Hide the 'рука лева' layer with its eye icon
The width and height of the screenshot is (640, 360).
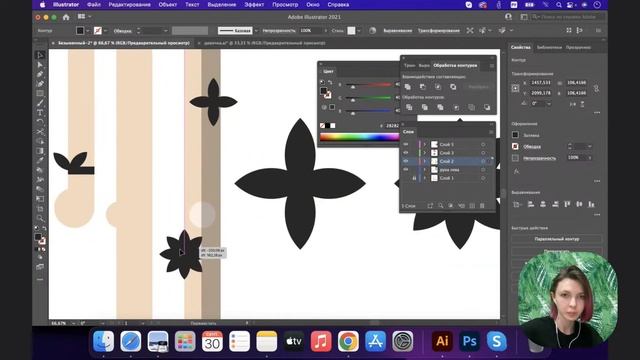click(406, 169)
